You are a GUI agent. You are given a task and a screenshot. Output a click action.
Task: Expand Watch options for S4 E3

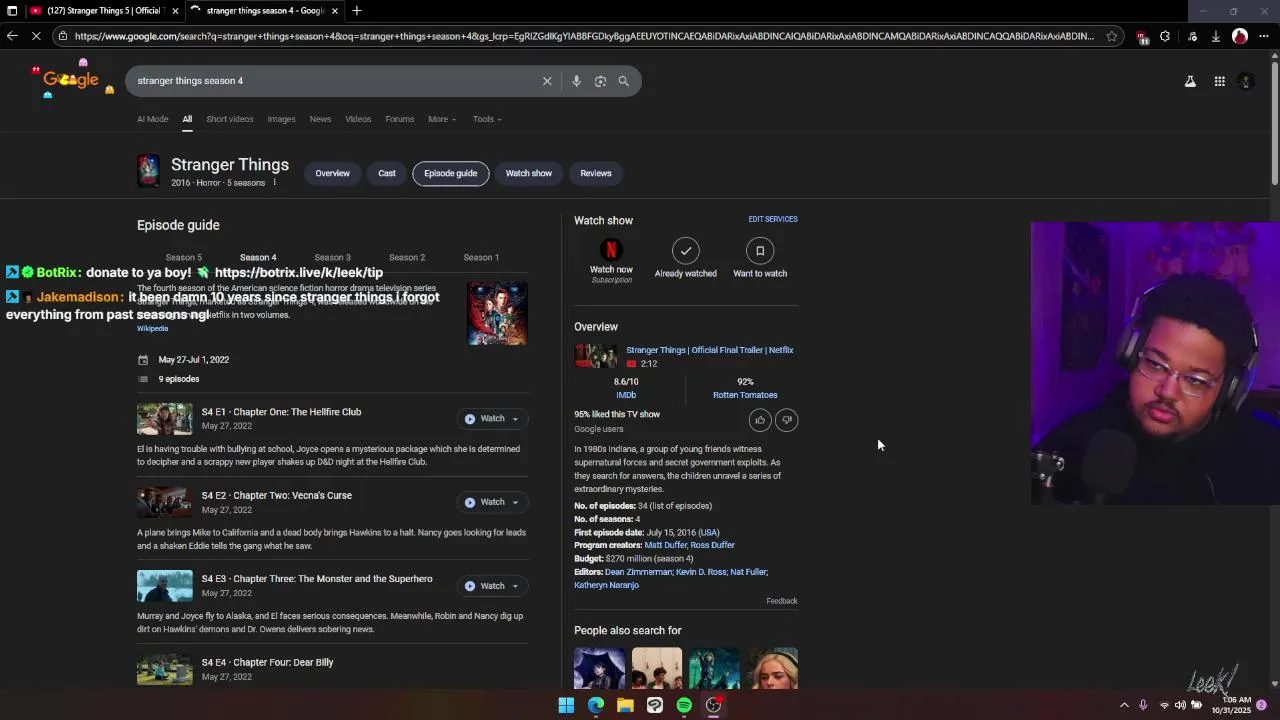coord(515,586)
